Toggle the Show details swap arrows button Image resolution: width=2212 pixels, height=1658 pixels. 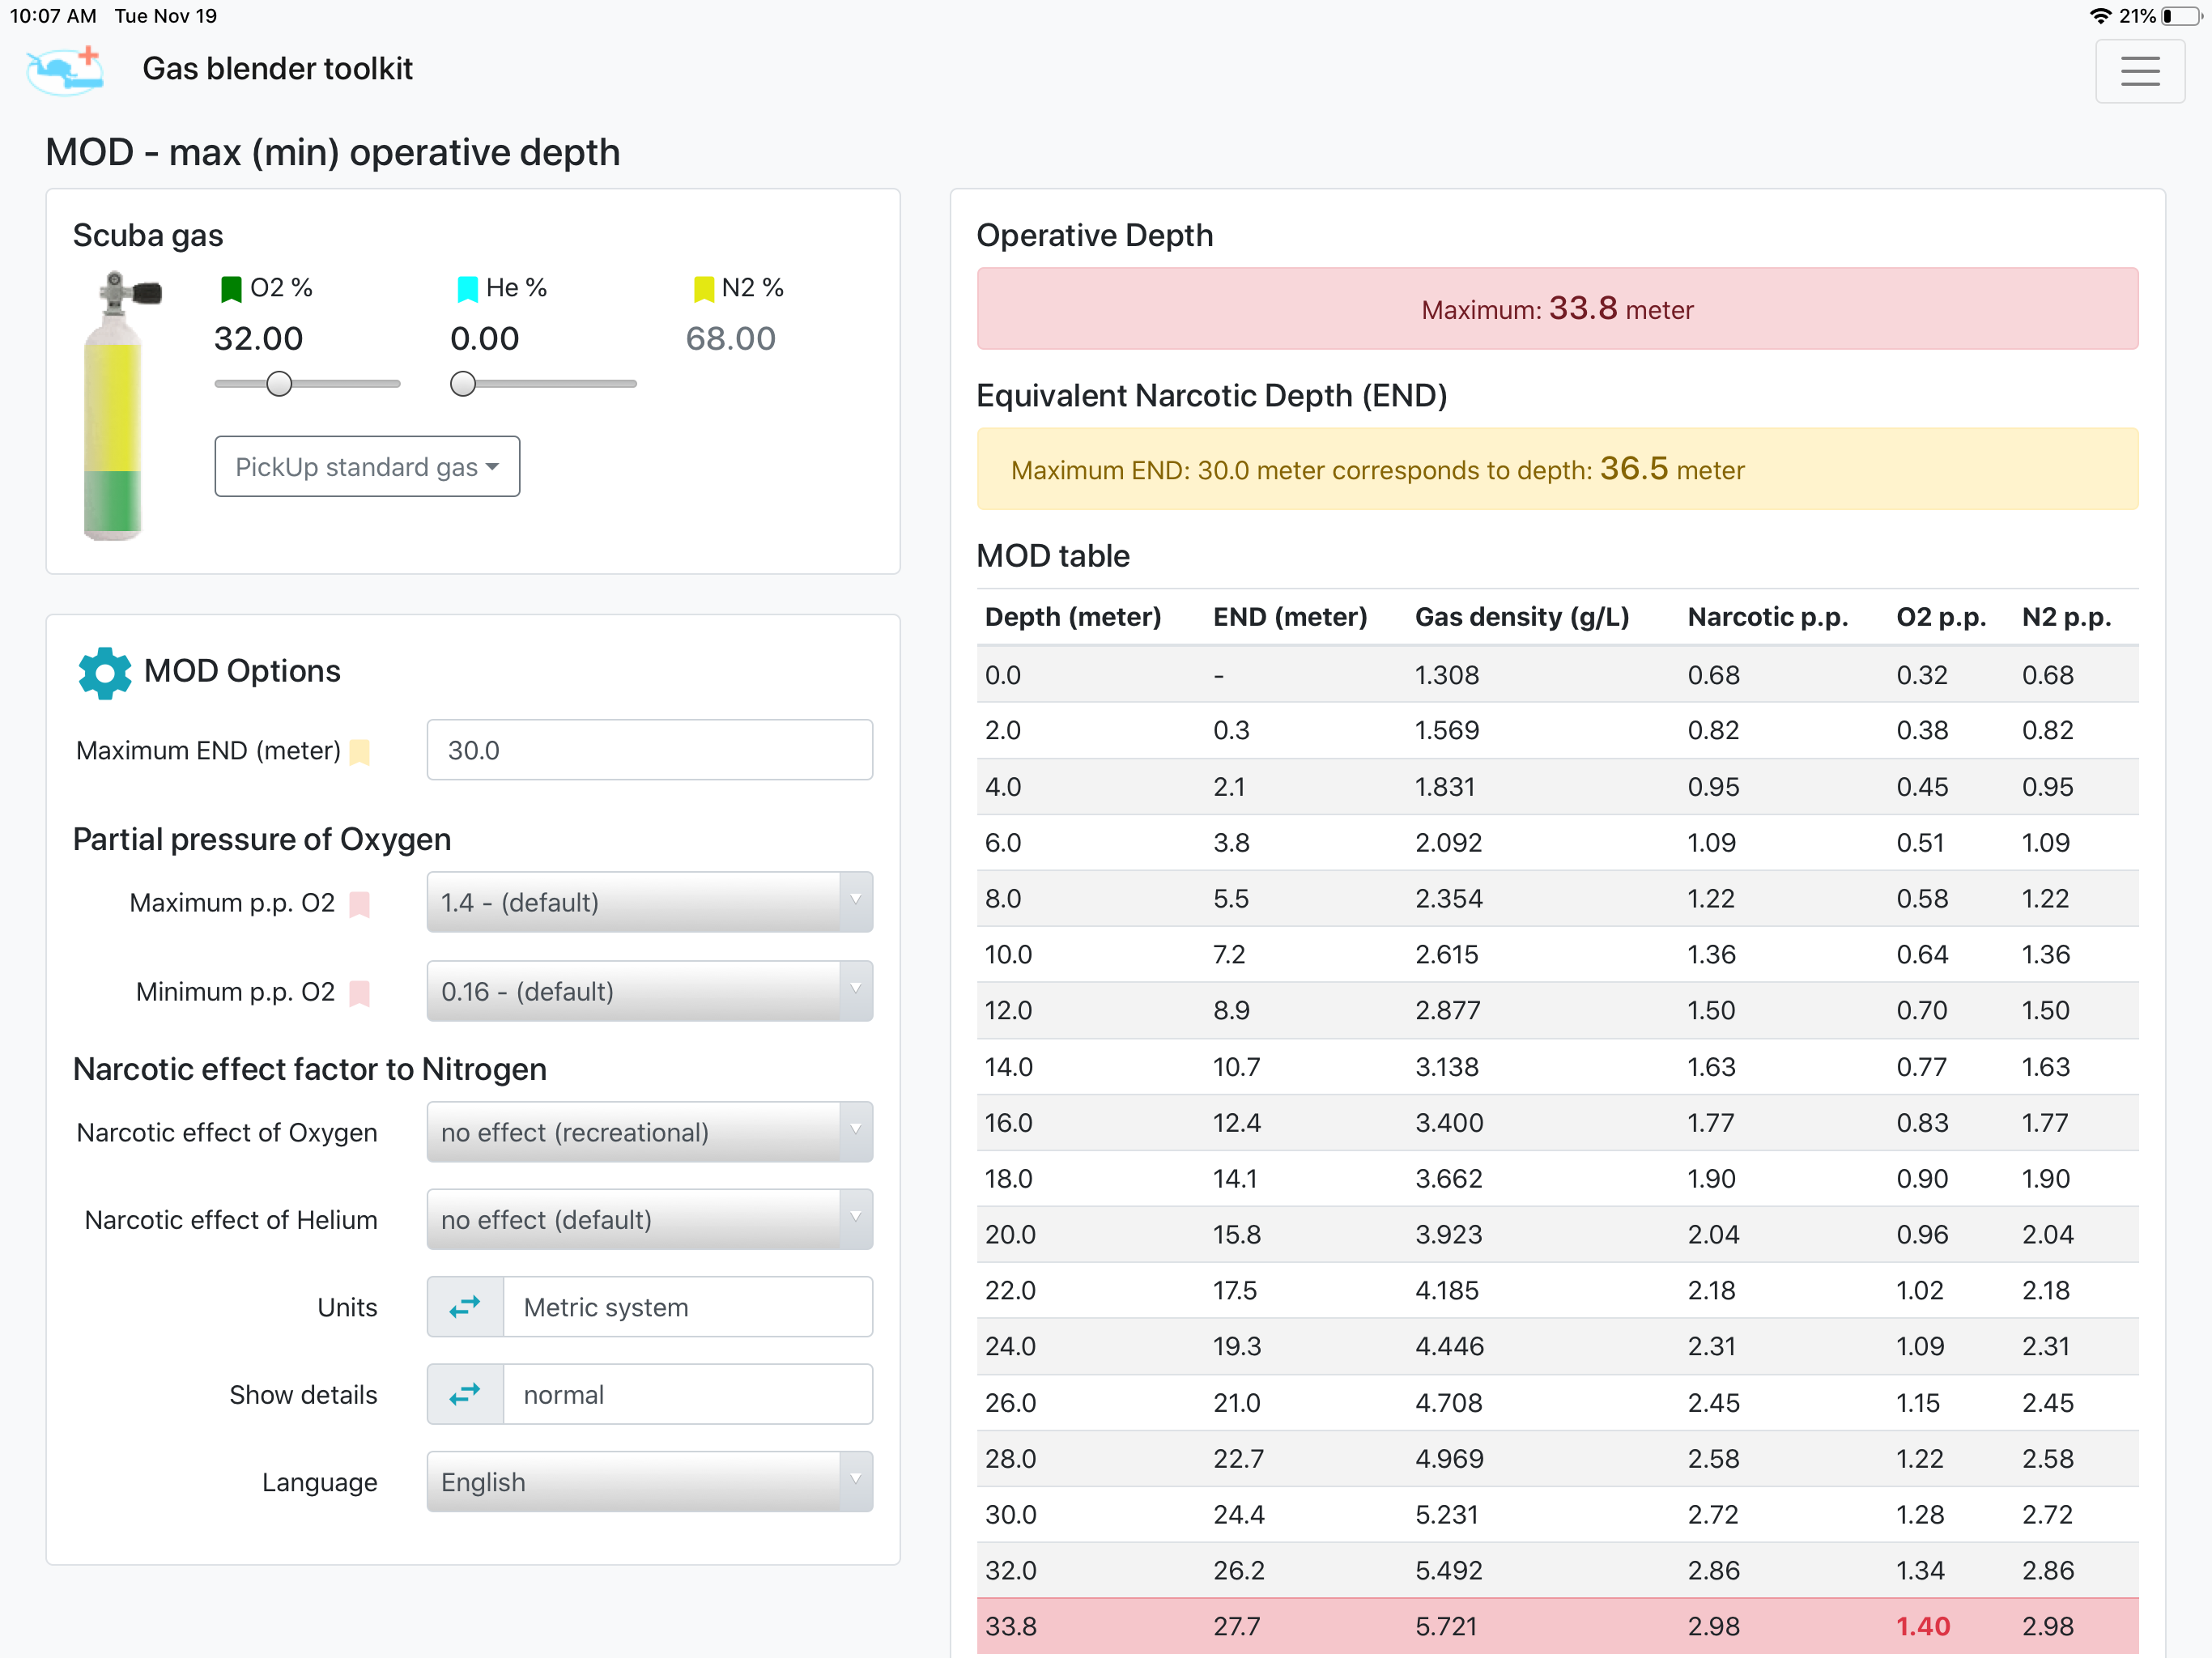click(x=465, y=1394)
